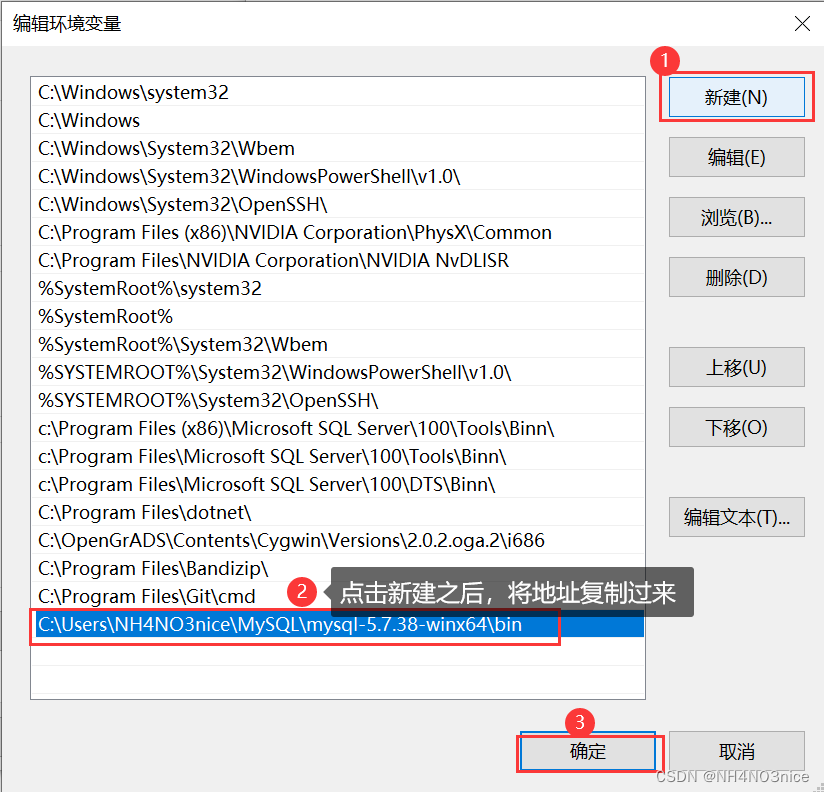The width and height of the screenshot is (824, 792).
Task: Select the plain %SystemRoot% entry
Action: pos(338,316)
